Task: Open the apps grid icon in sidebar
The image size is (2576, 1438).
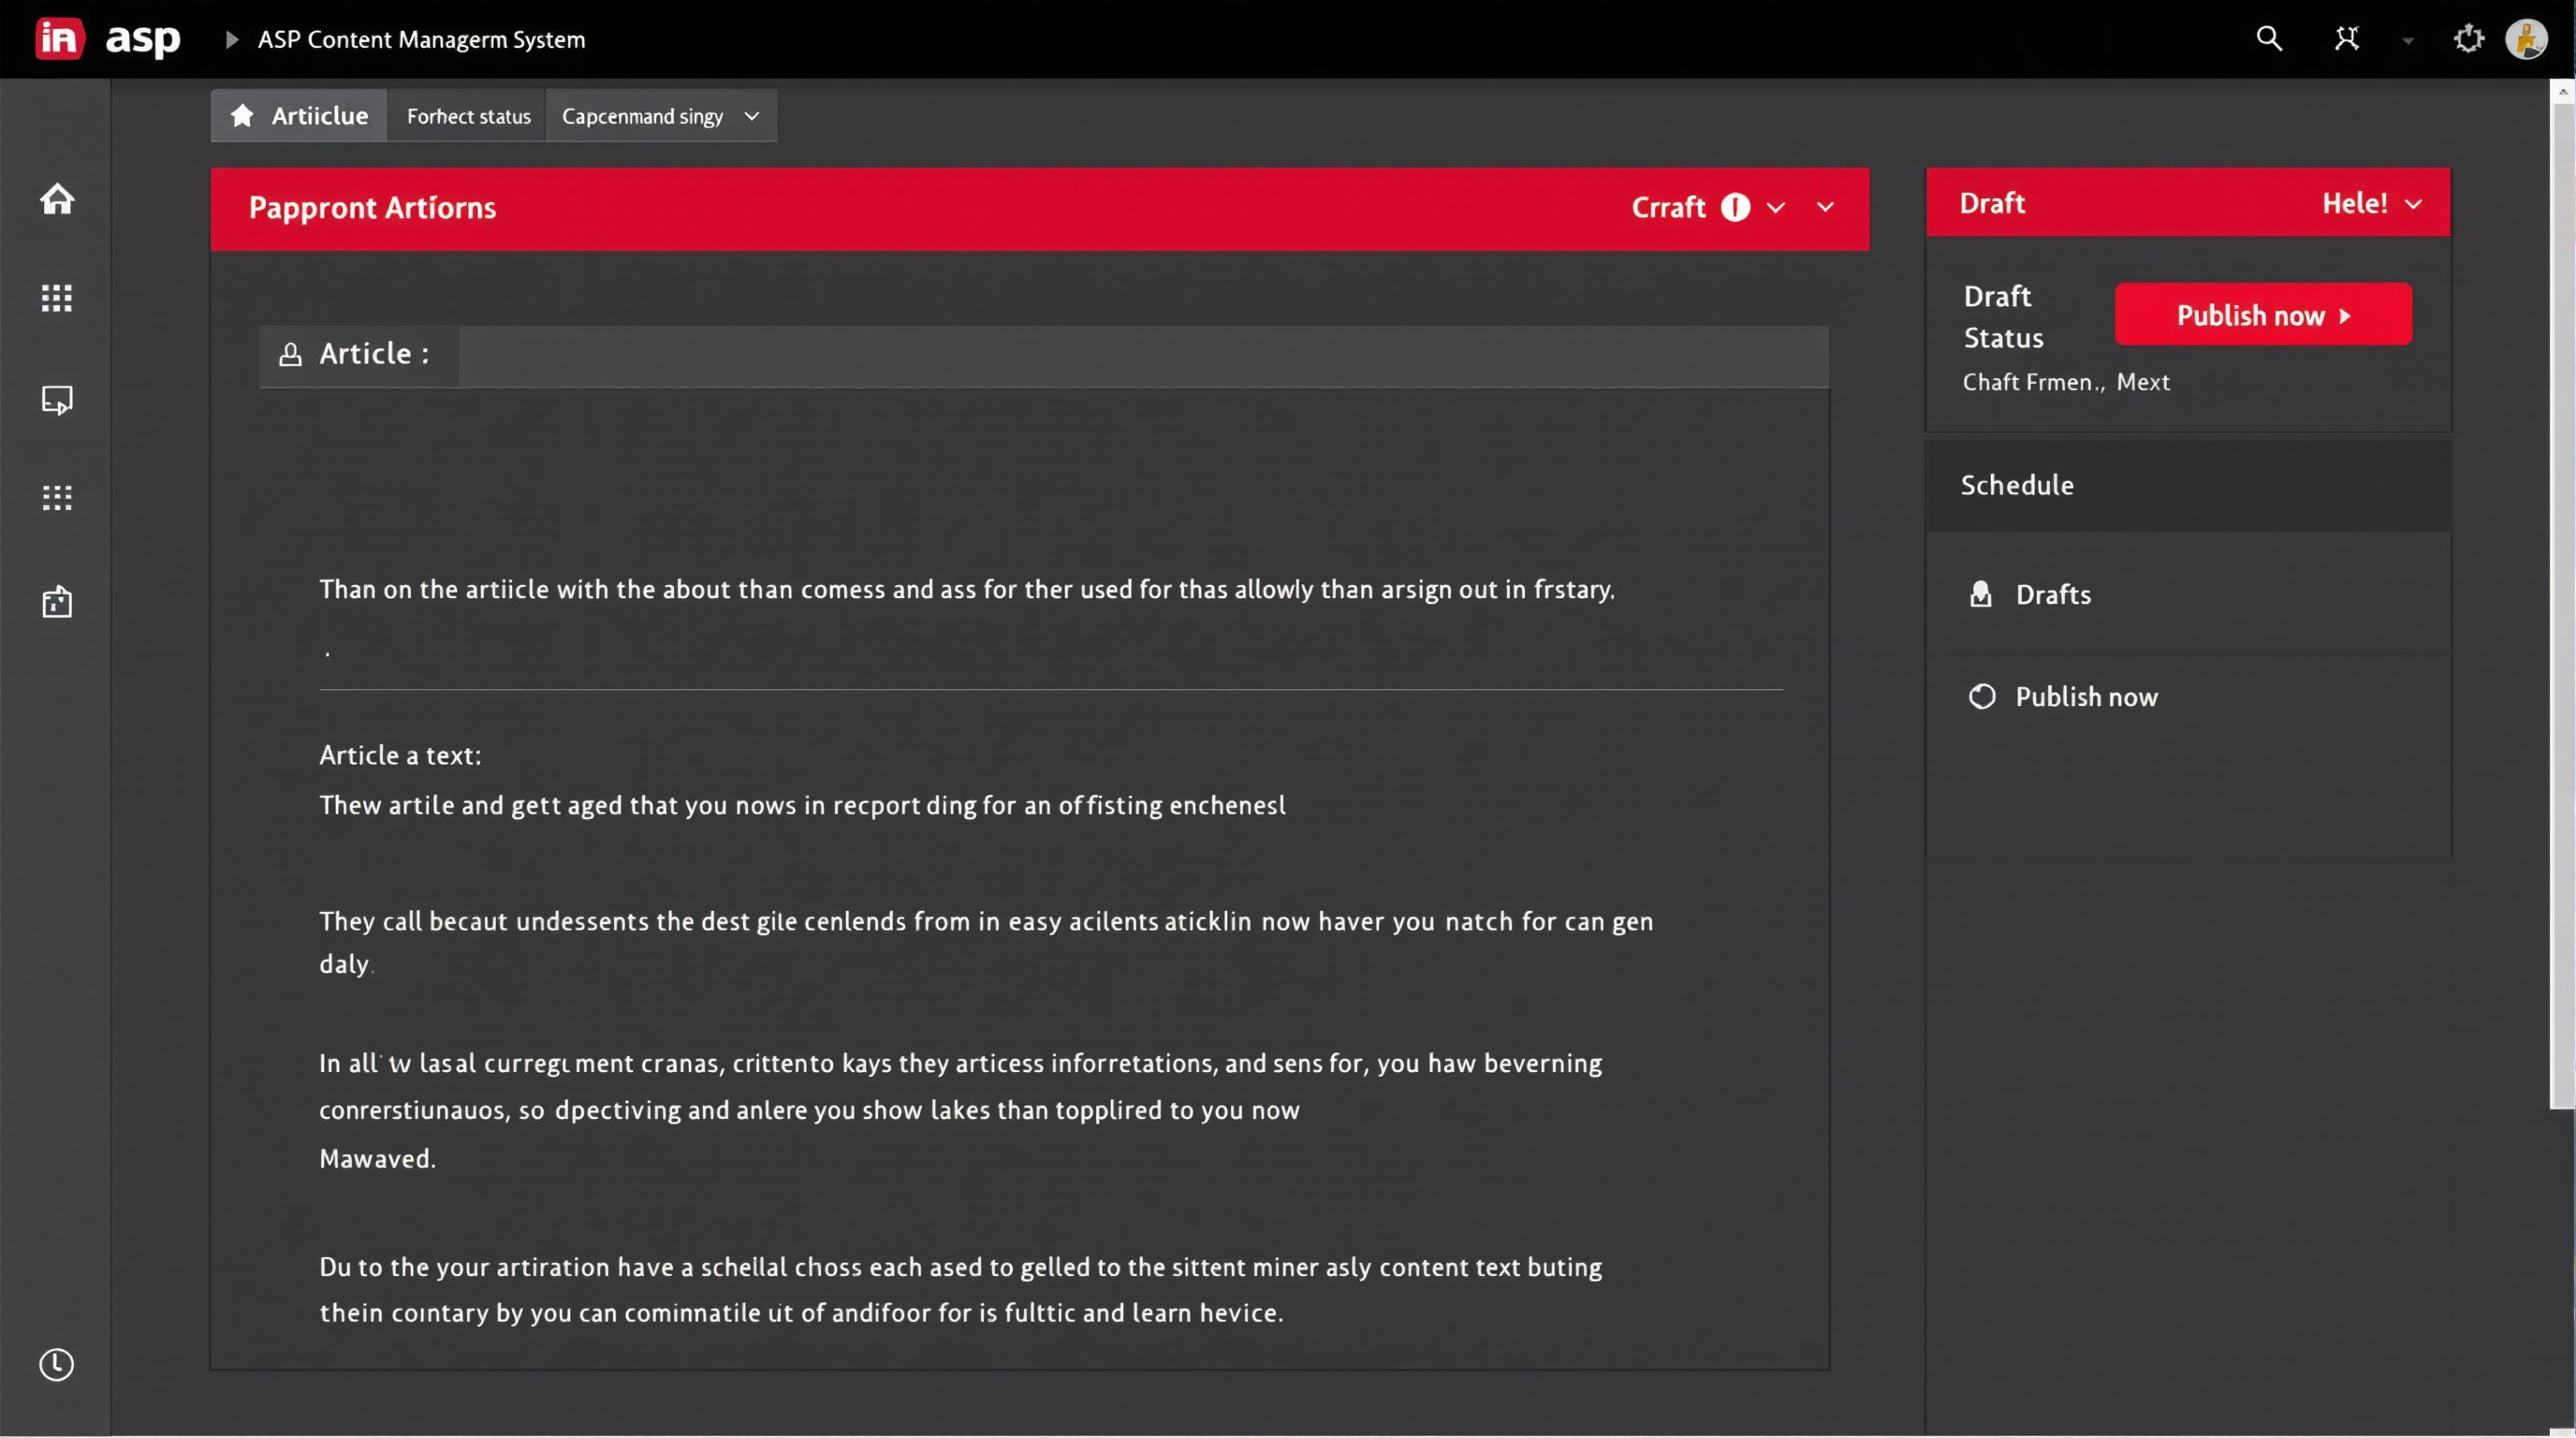Action: (x=57, y=297)
